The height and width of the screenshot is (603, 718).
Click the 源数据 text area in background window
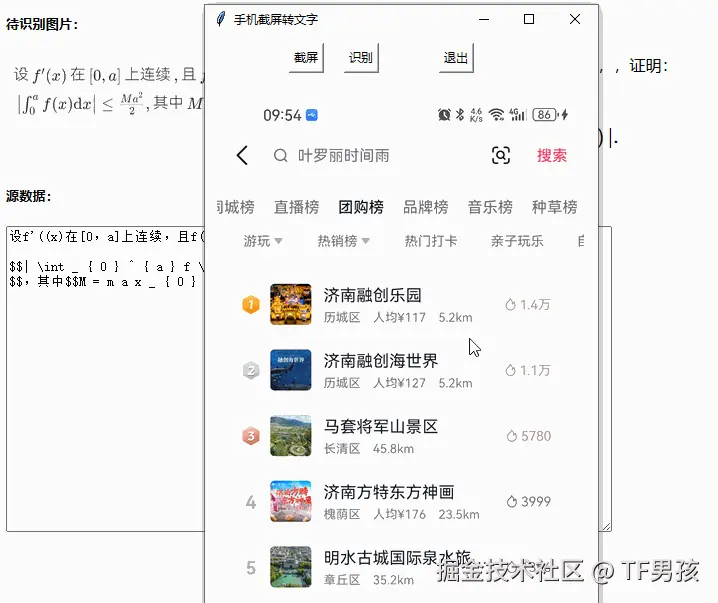click(105, 378)
